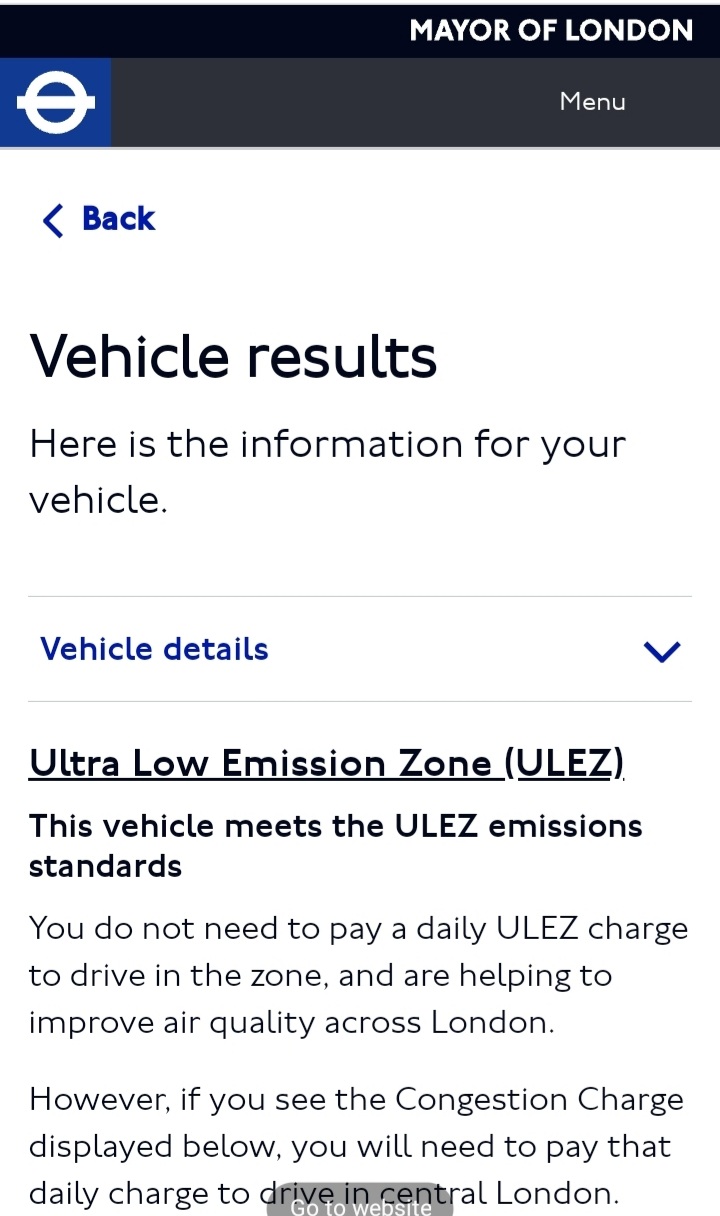Click the MAYOR OF LONDON banner text
Image resolution: width=720 pixels, height=1216 pixels.
click(x=551, y=30)
